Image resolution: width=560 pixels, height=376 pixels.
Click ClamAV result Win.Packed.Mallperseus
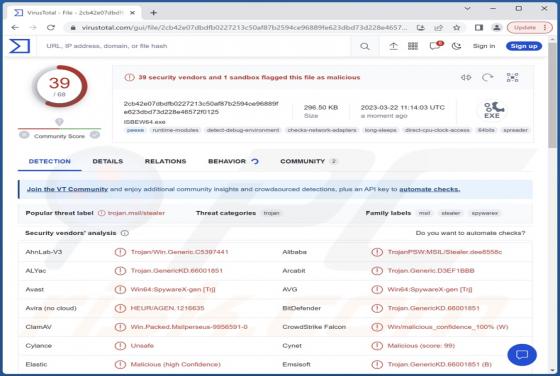[189, 327]
